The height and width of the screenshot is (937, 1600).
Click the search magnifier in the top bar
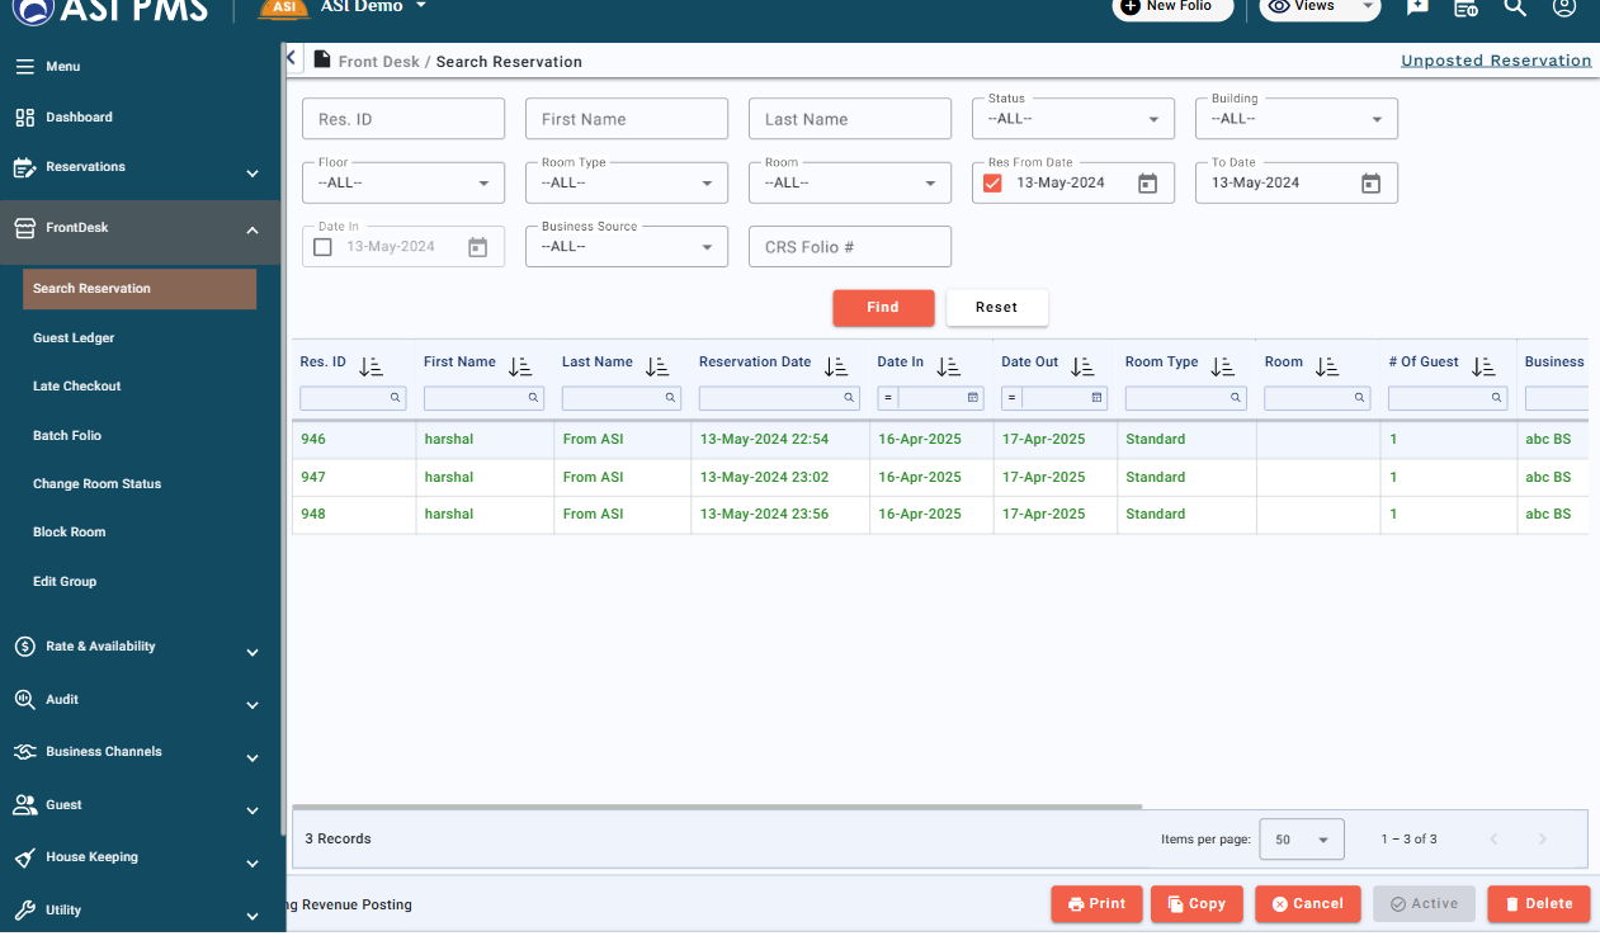(1515, 7)
